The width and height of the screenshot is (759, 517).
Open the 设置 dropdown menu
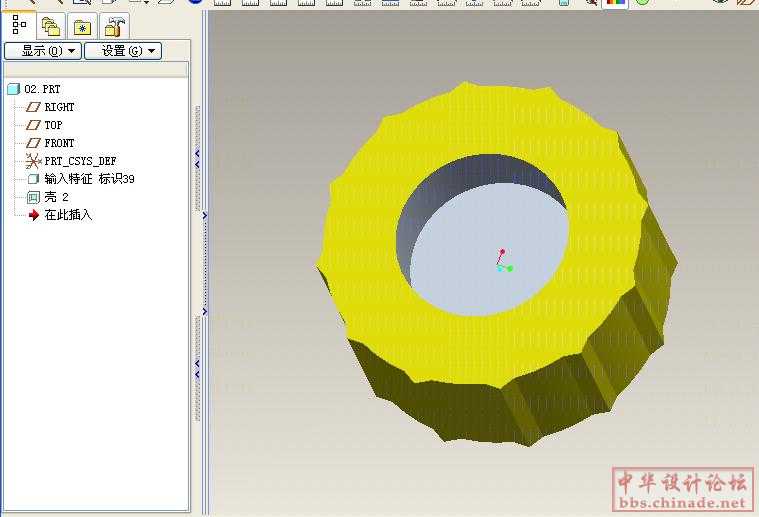coord(121,50)
